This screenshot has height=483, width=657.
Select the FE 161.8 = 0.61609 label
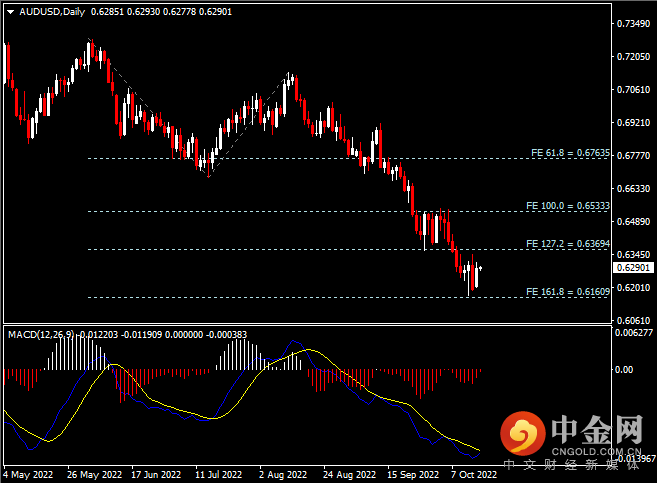click(x=568, y=292)
